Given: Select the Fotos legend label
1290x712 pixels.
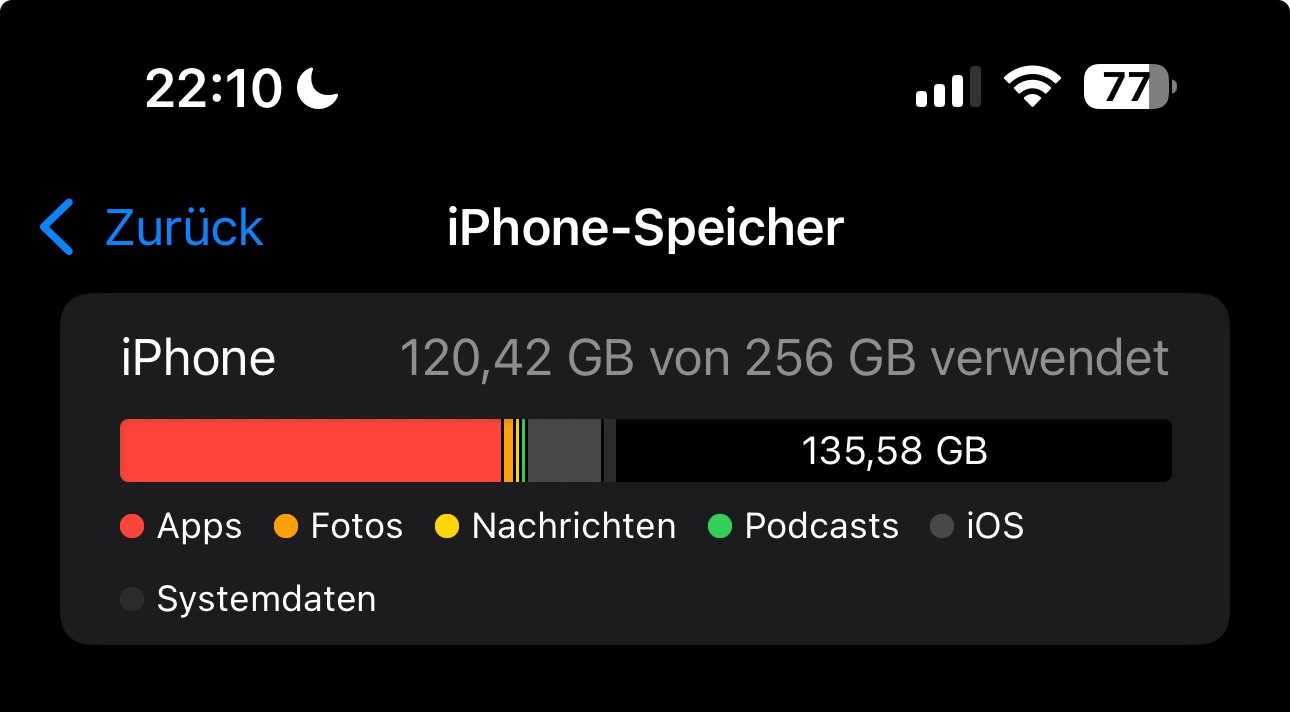Looking at the screenshot, I should 356,526.
